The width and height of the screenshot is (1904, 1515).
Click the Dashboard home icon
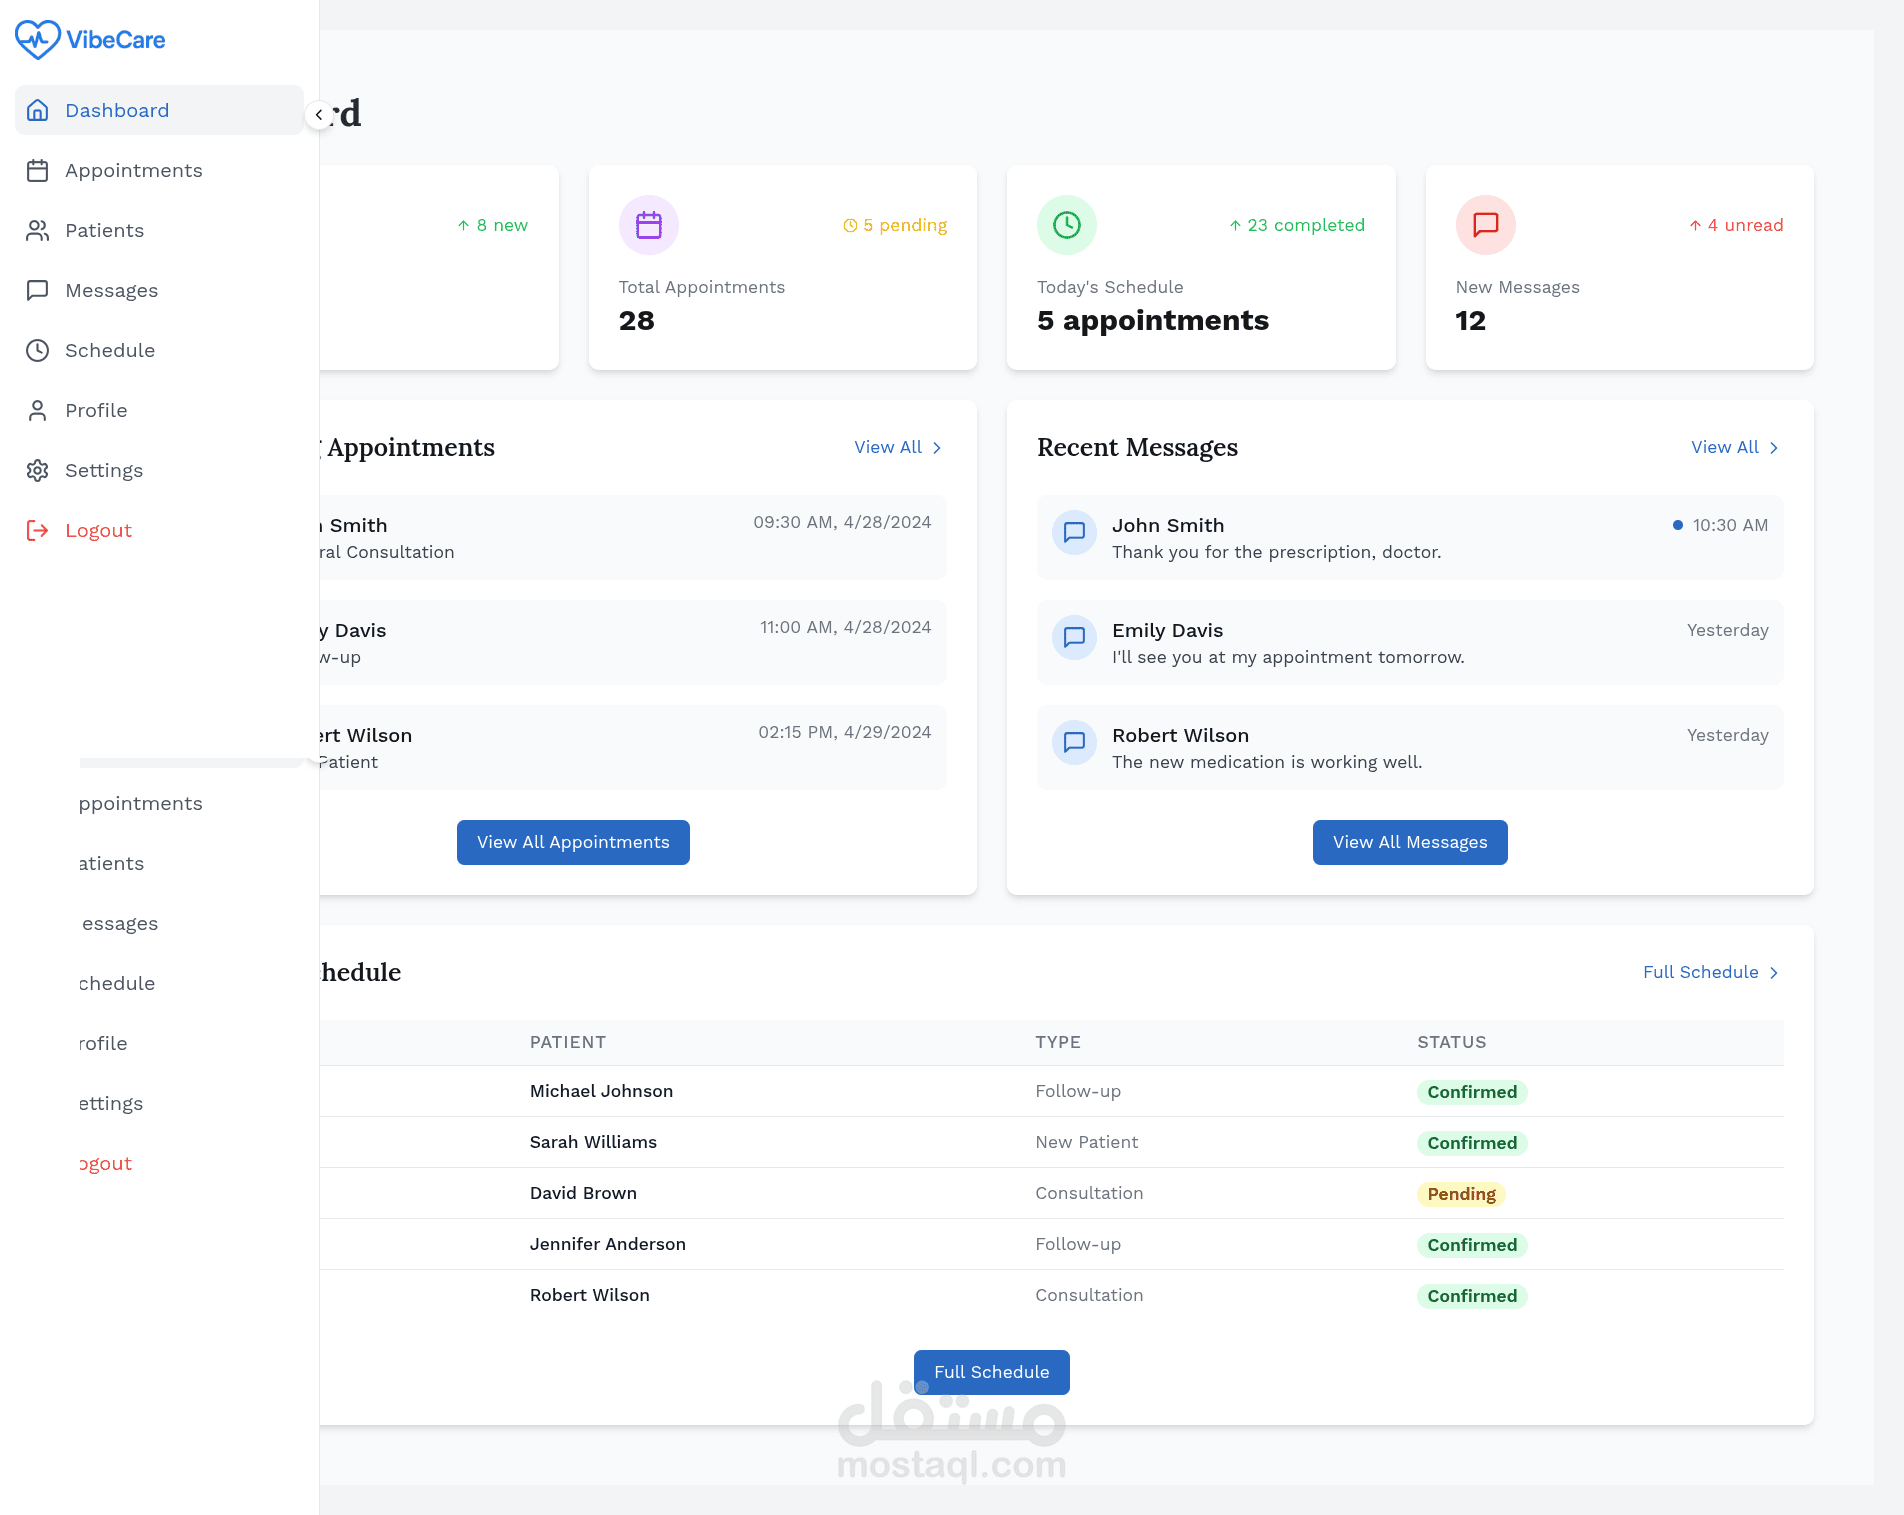click(x=38, y=110)
